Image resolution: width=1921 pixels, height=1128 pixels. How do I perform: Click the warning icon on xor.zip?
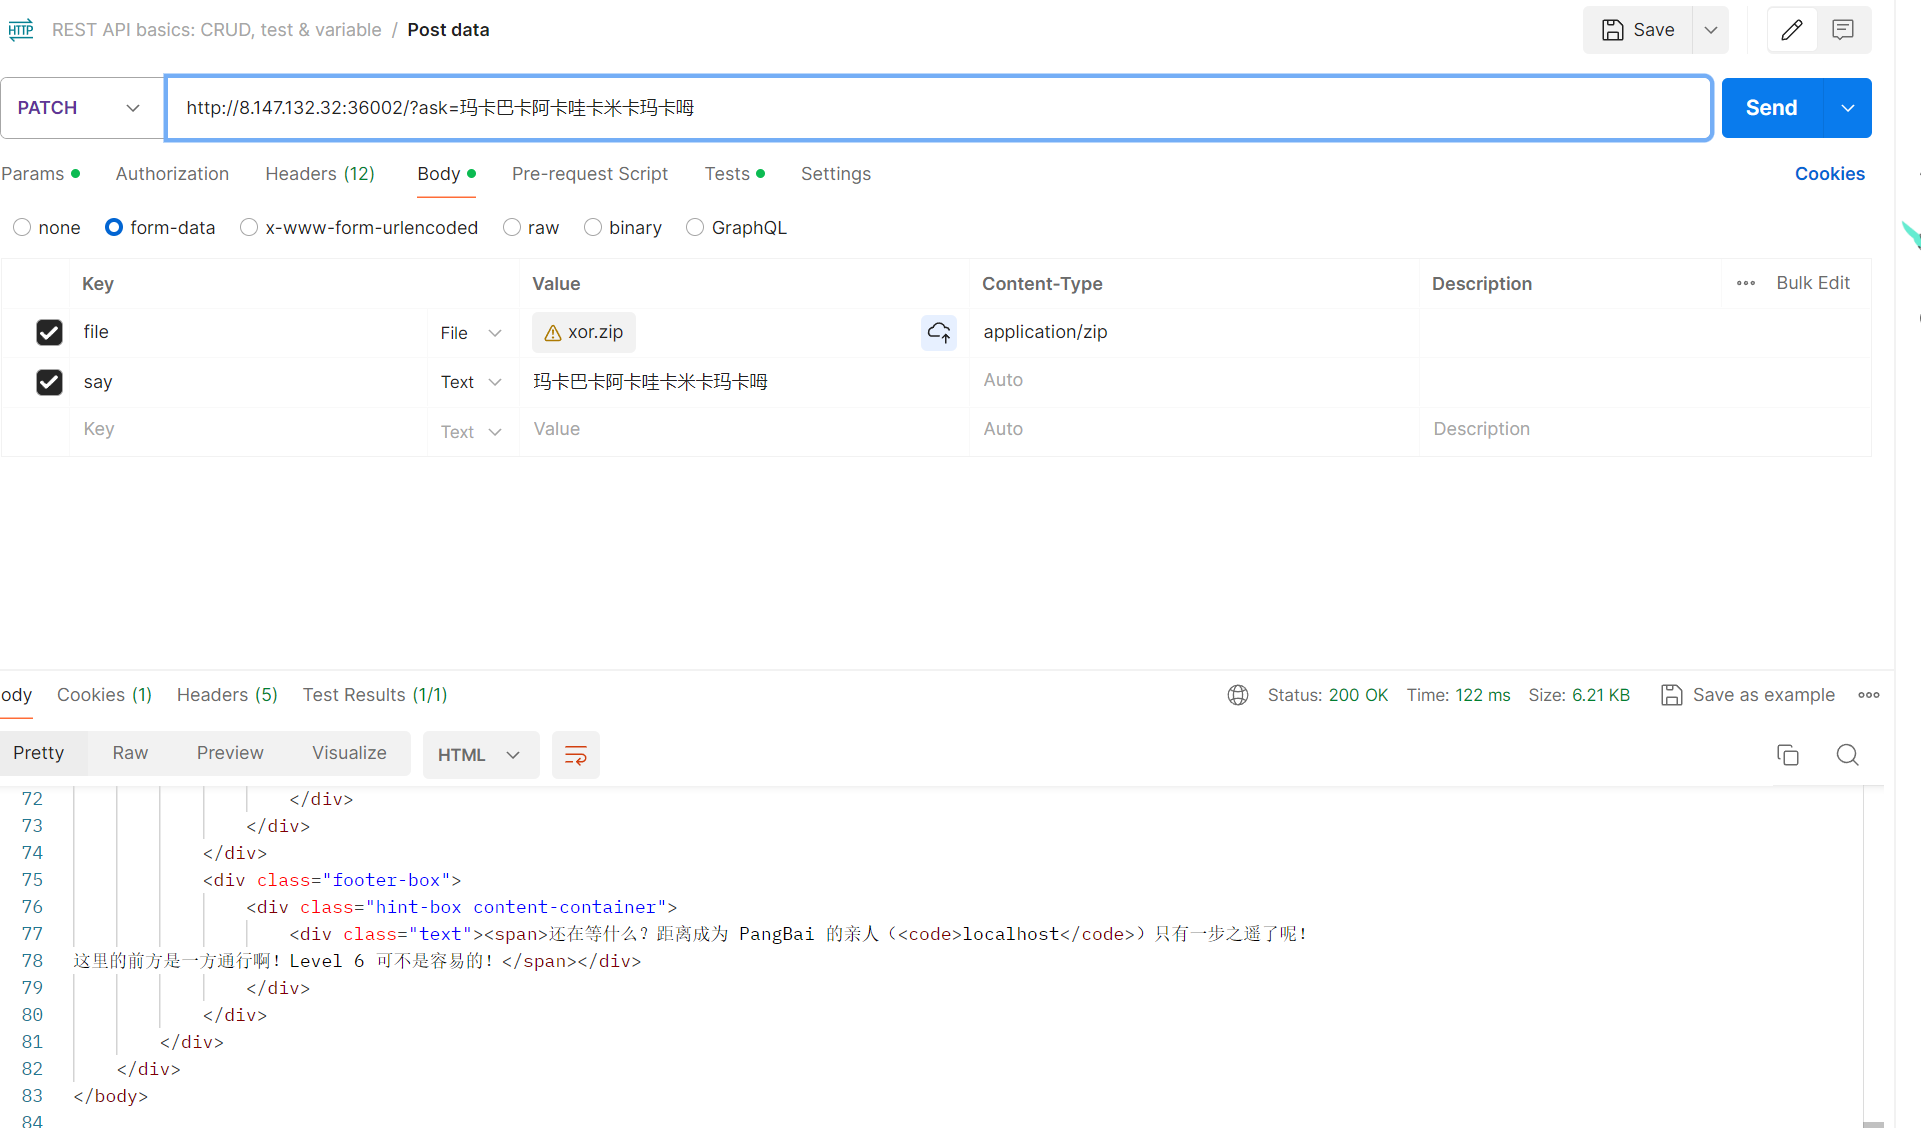[x=552, y=333]
